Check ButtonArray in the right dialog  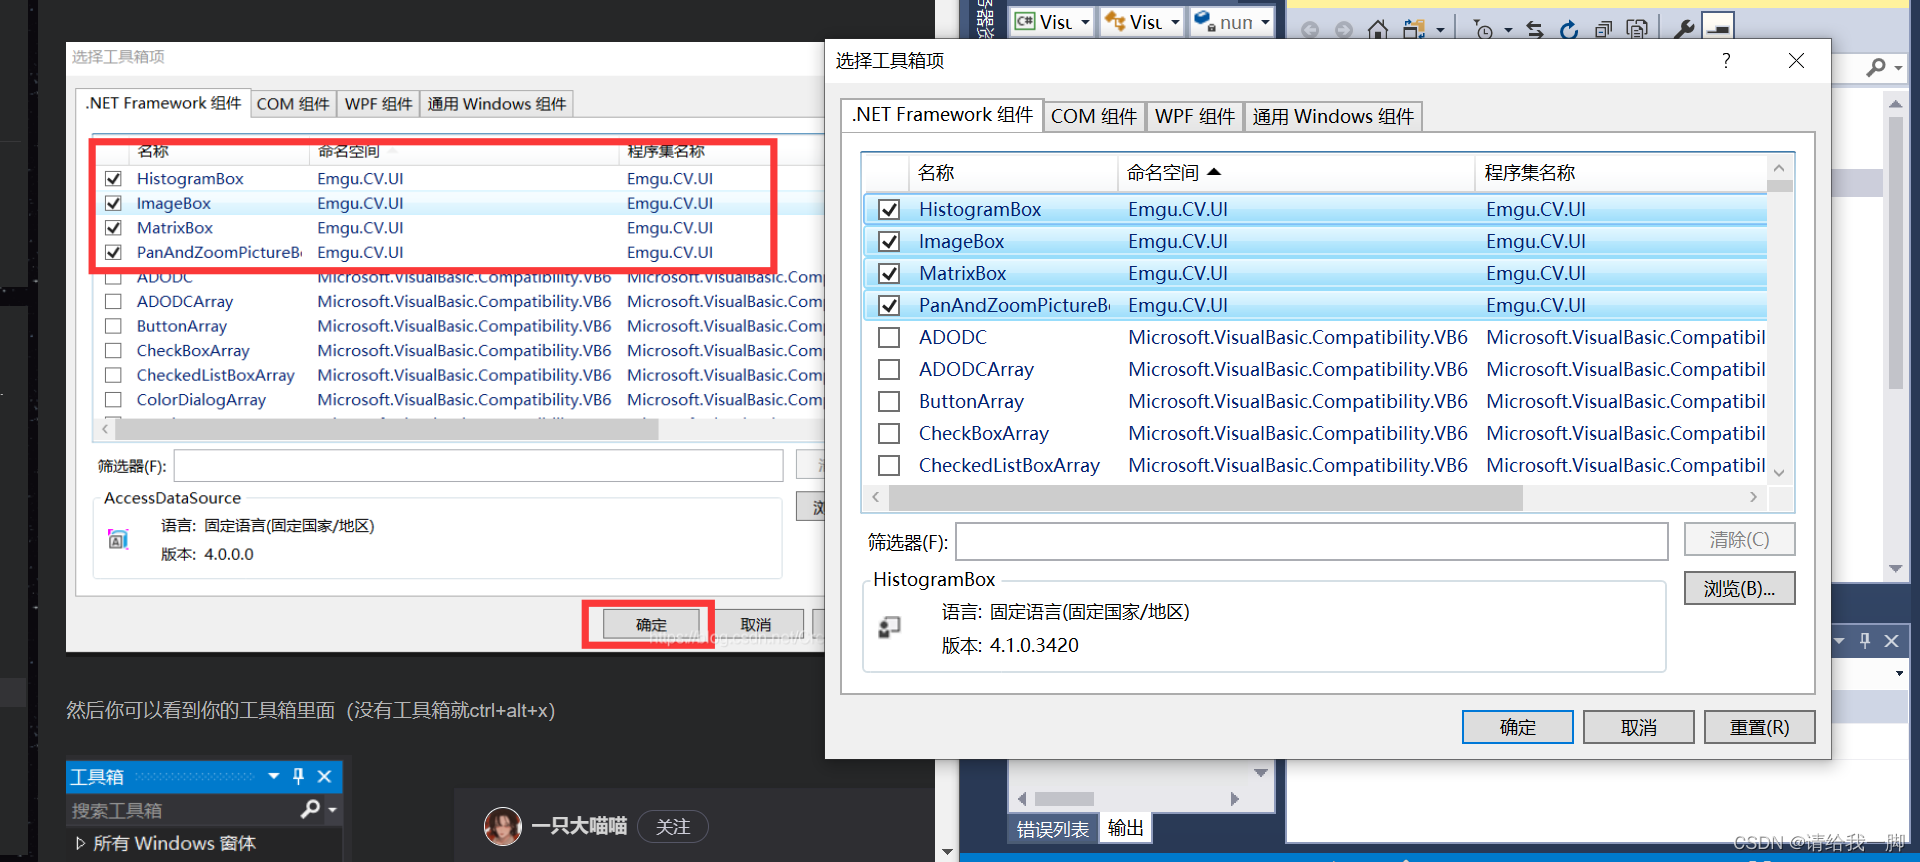(888, 401)
